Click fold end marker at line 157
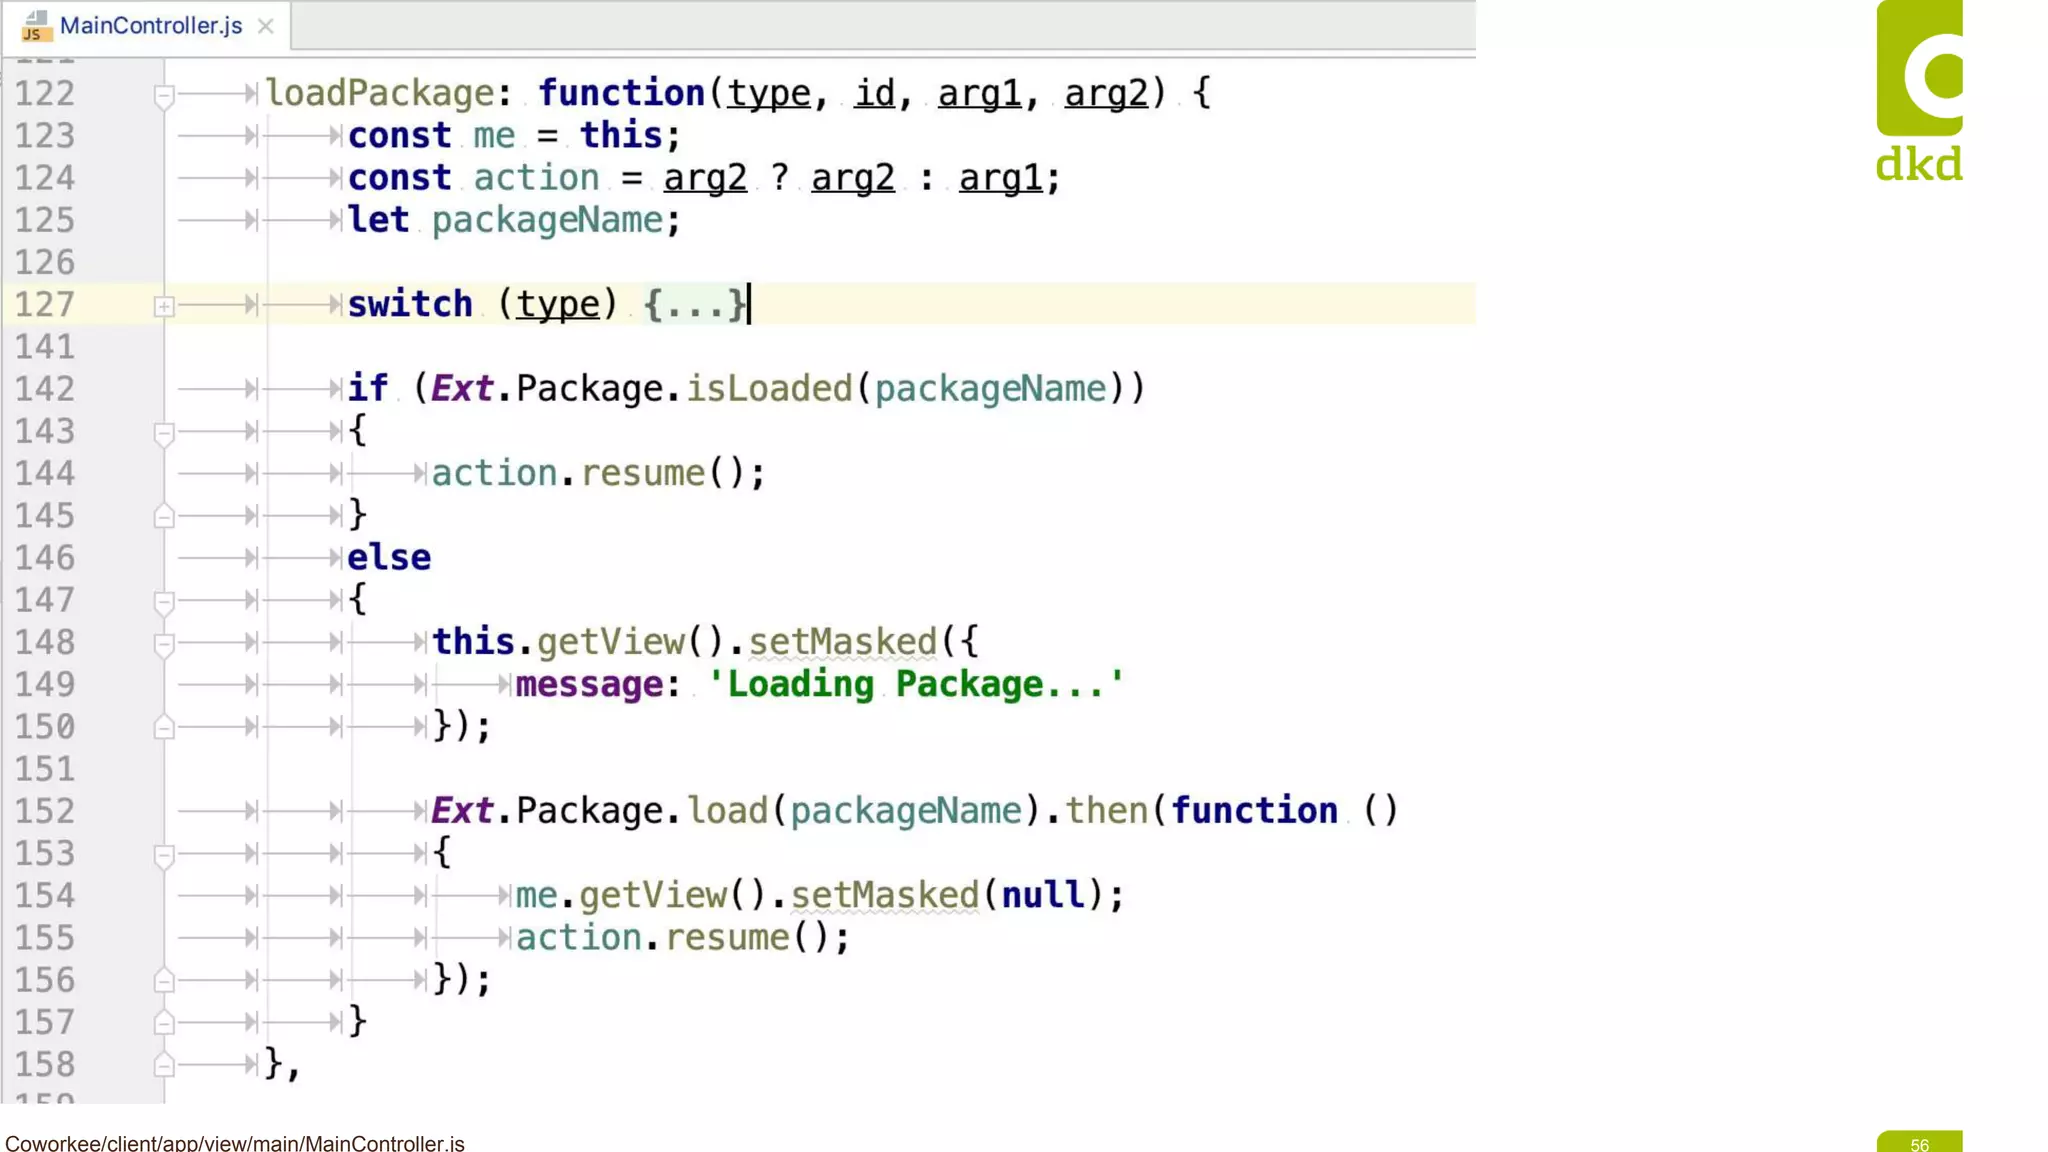This screenshot has height=1152, width=2048. [x=164, y=1023]
